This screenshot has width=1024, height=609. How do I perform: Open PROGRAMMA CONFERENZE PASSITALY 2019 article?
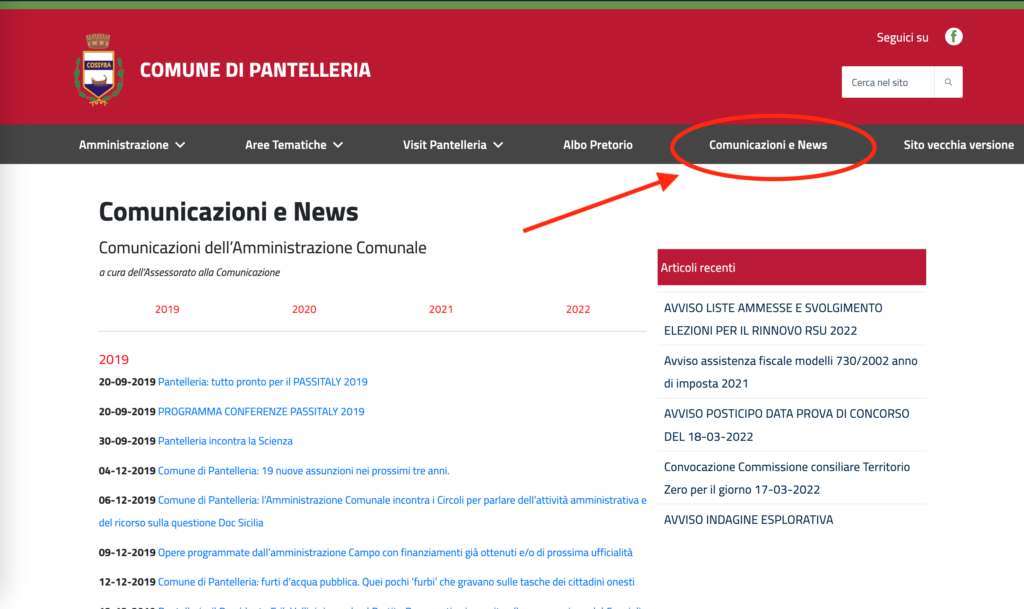pyautogui.click(x=261, y=411)
